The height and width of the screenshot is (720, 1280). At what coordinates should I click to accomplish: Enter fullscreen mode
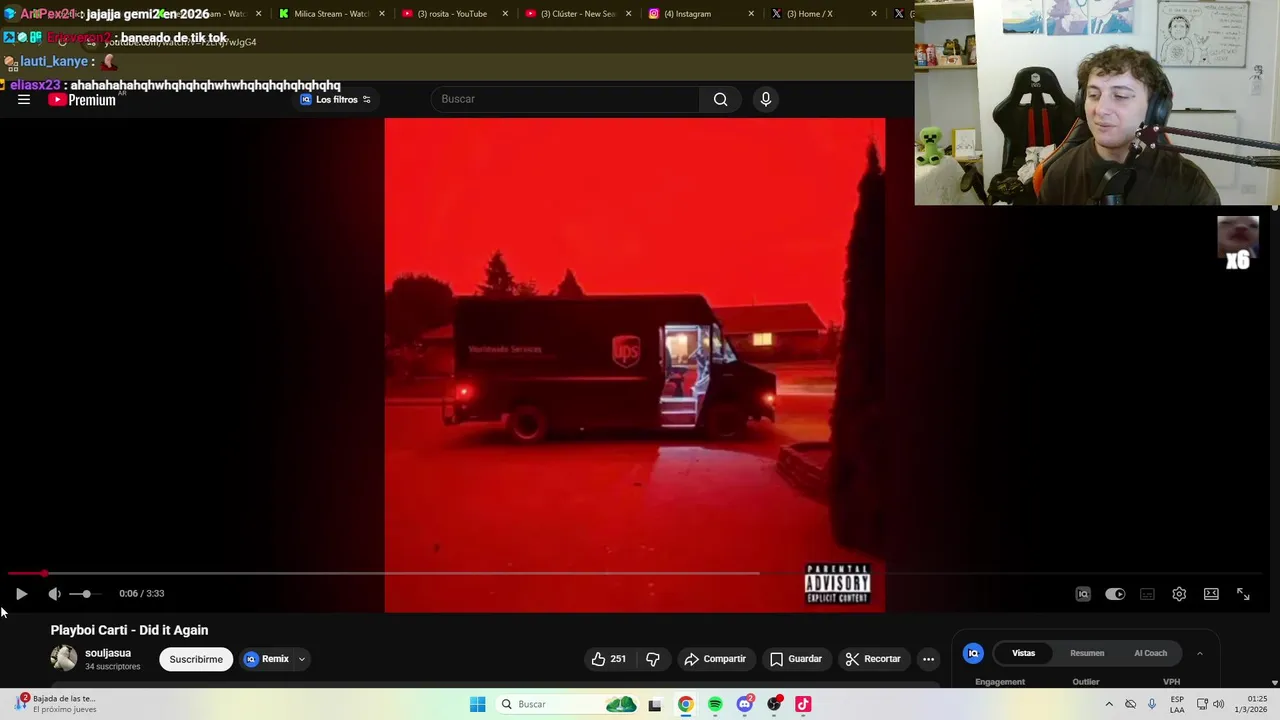pos(1243,594)
